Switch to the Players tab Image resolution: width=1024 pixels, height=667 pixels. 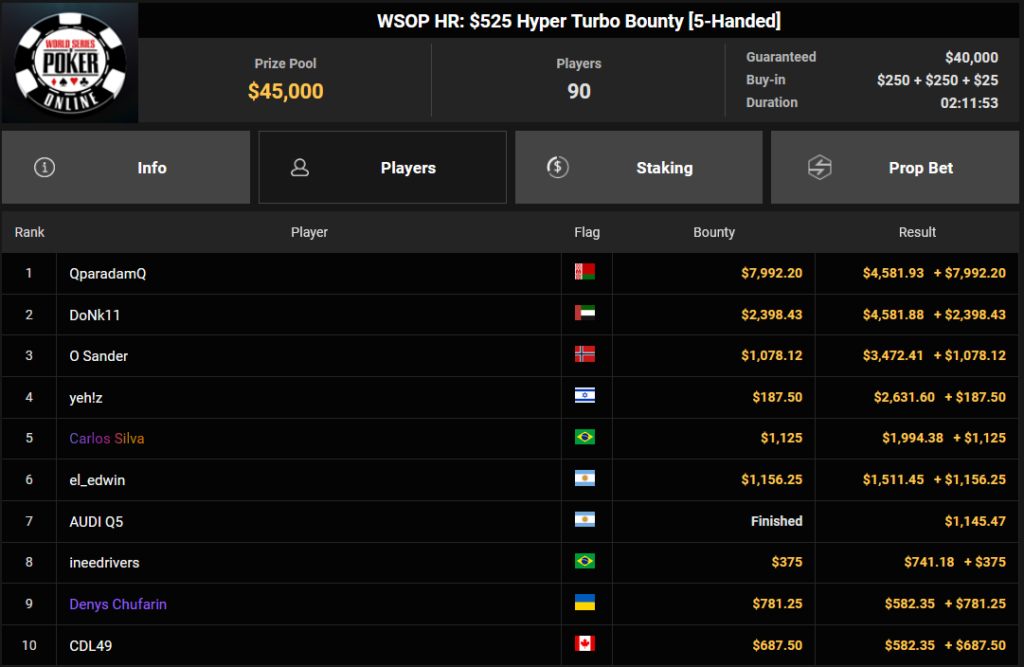click(x=383, y=167)
